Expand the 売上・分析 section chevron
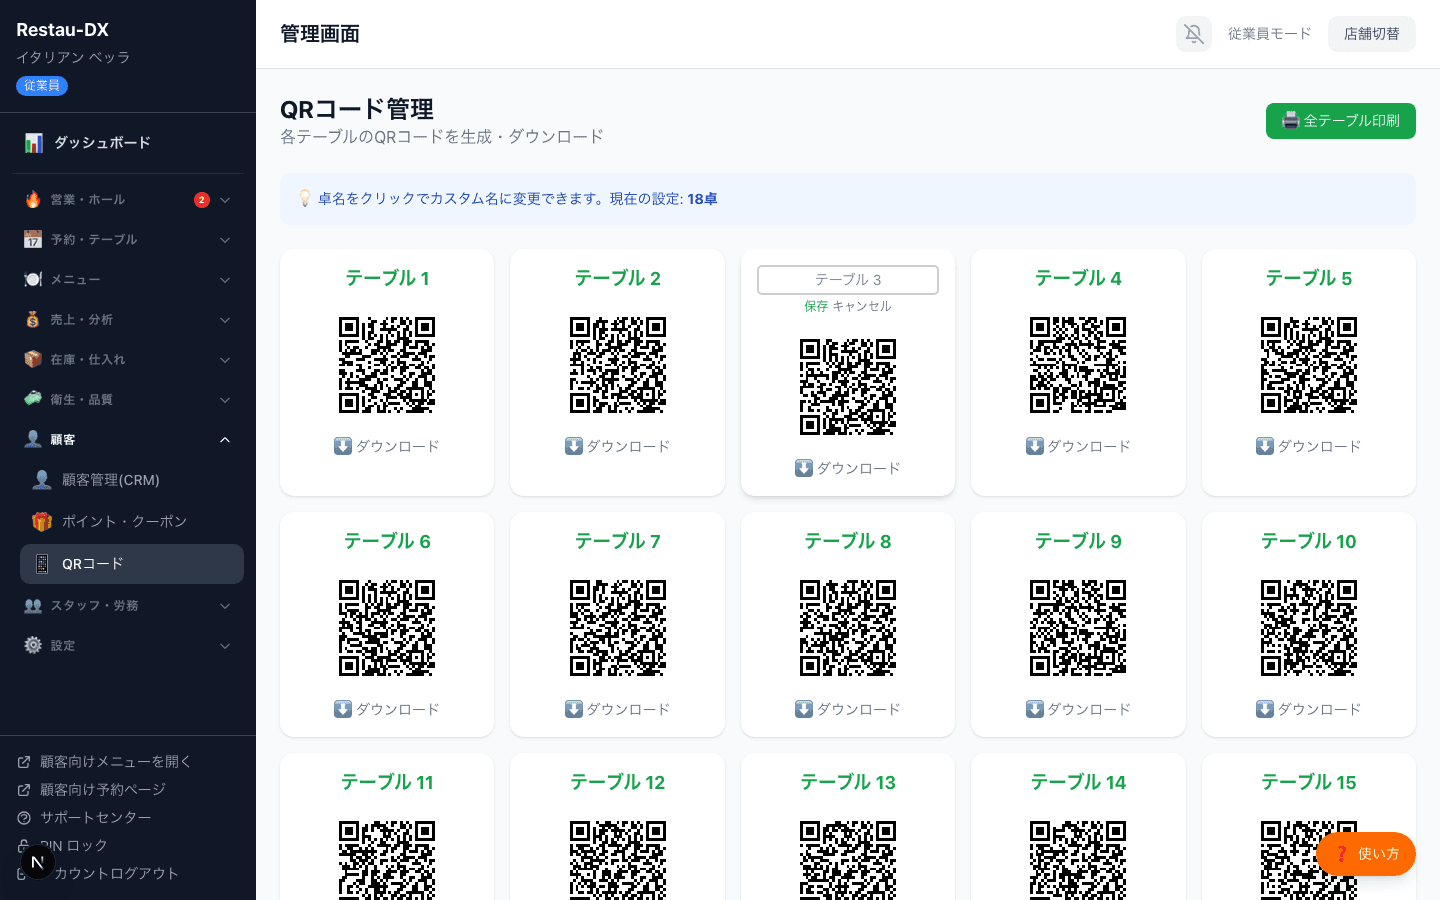This screenshot has height=900, width=1440. point(225,320)
